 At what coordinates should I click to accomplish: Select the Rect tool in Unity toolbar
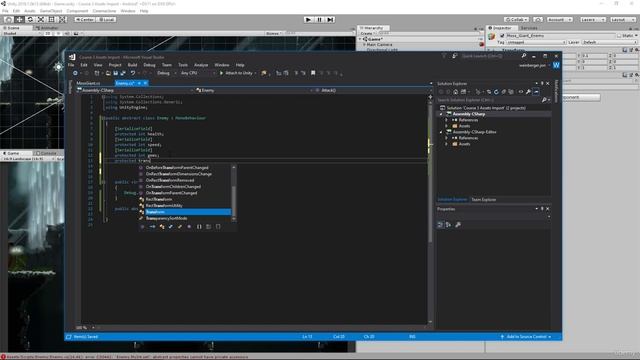tap(51, 19)
